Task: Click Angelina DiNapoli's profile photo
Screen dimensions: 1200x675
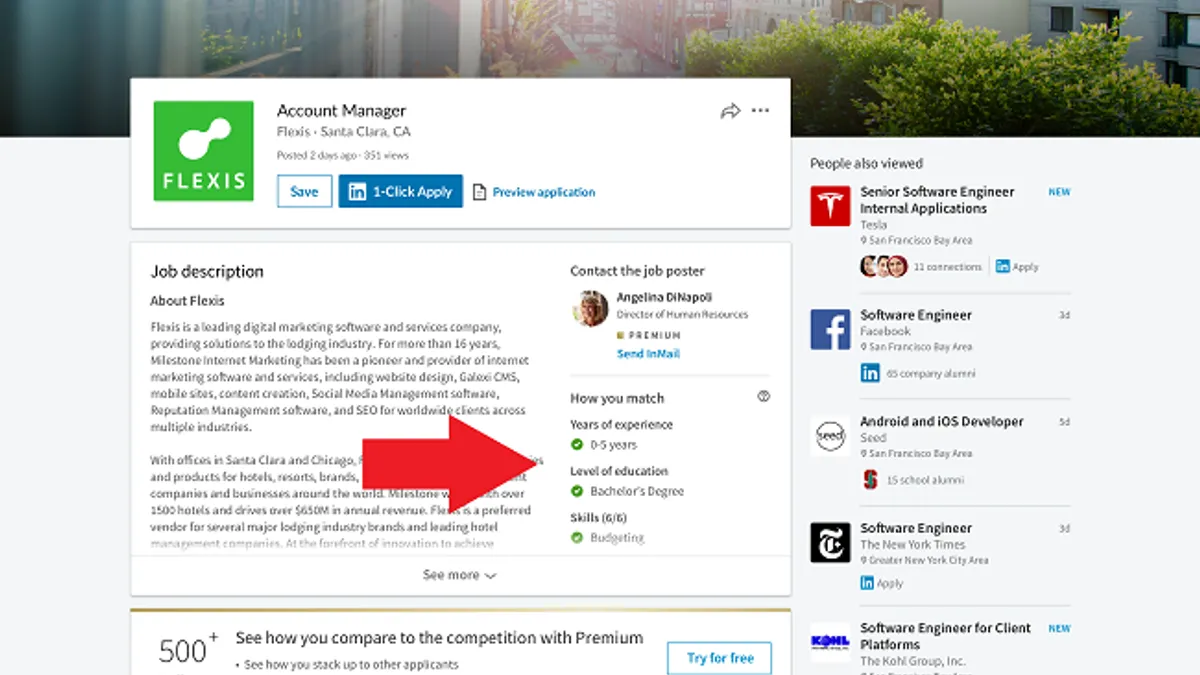Action: click(590, 309)
